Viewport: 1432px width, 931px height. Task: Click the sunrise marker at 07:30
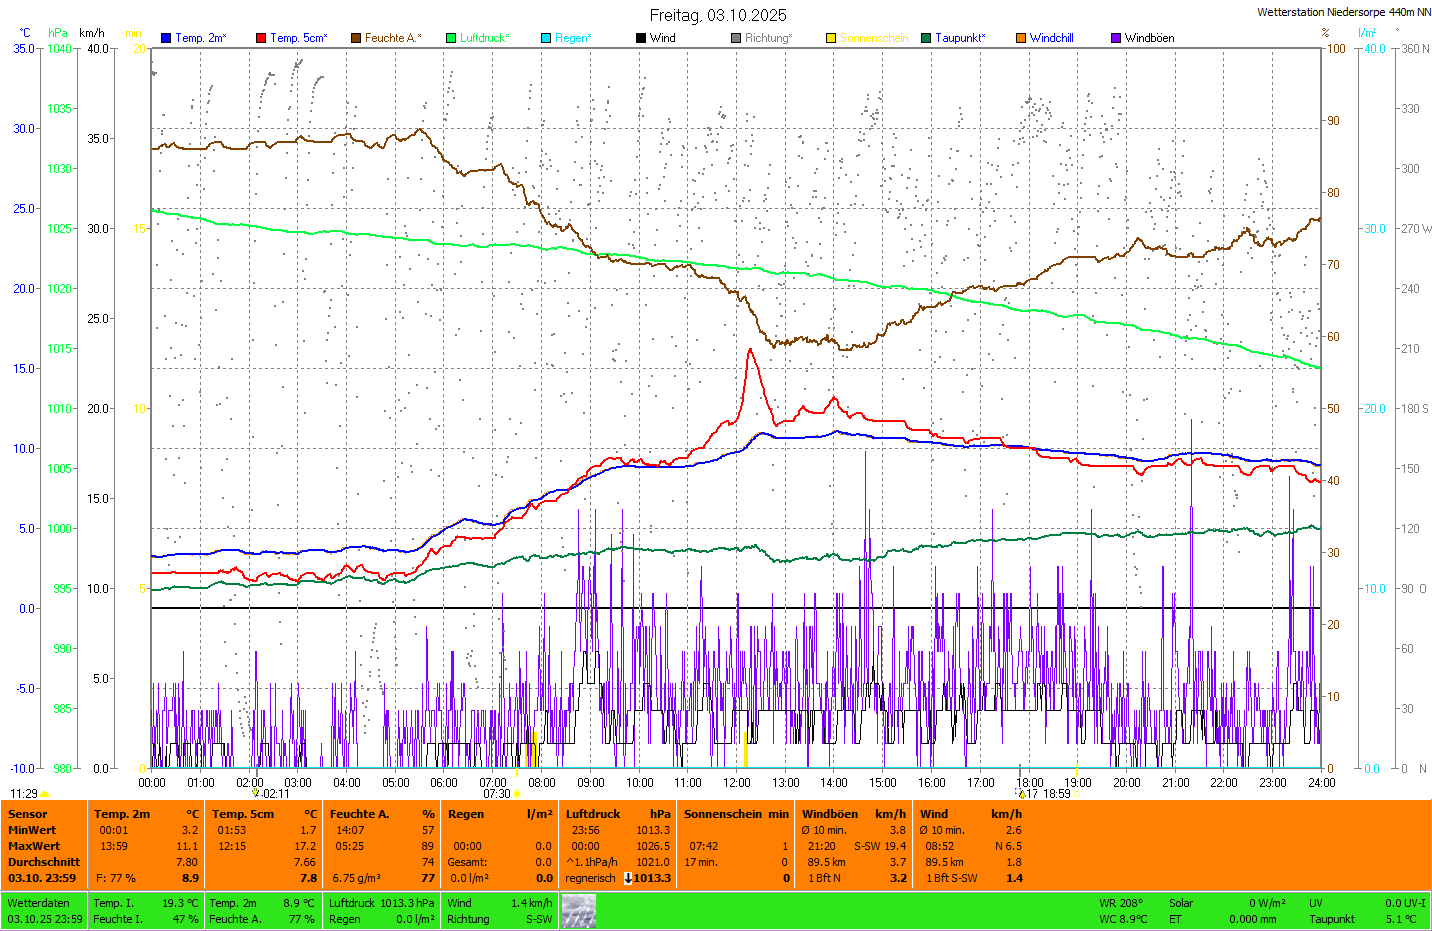(x=517, y=794)
